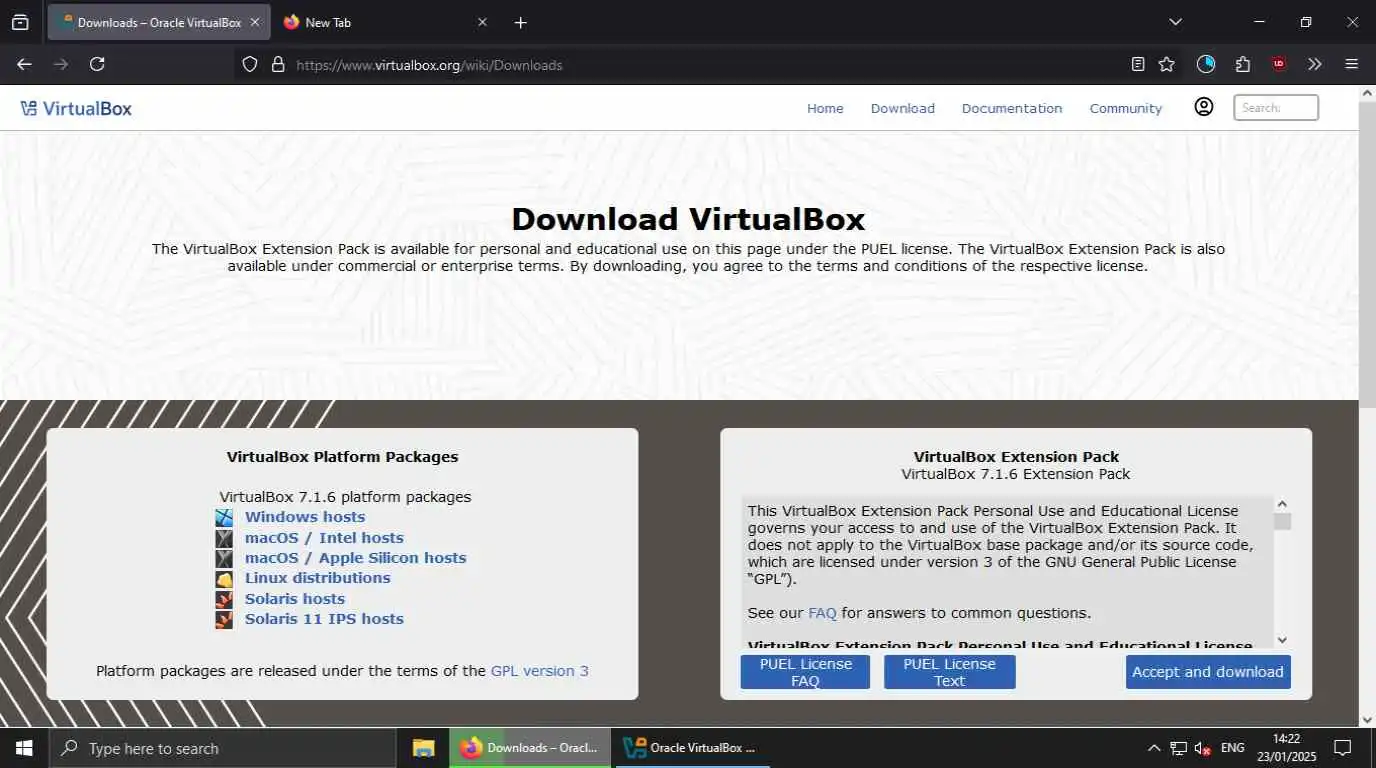Open the circular pie-chart toolbar icon

click(x=1206, y=64)
